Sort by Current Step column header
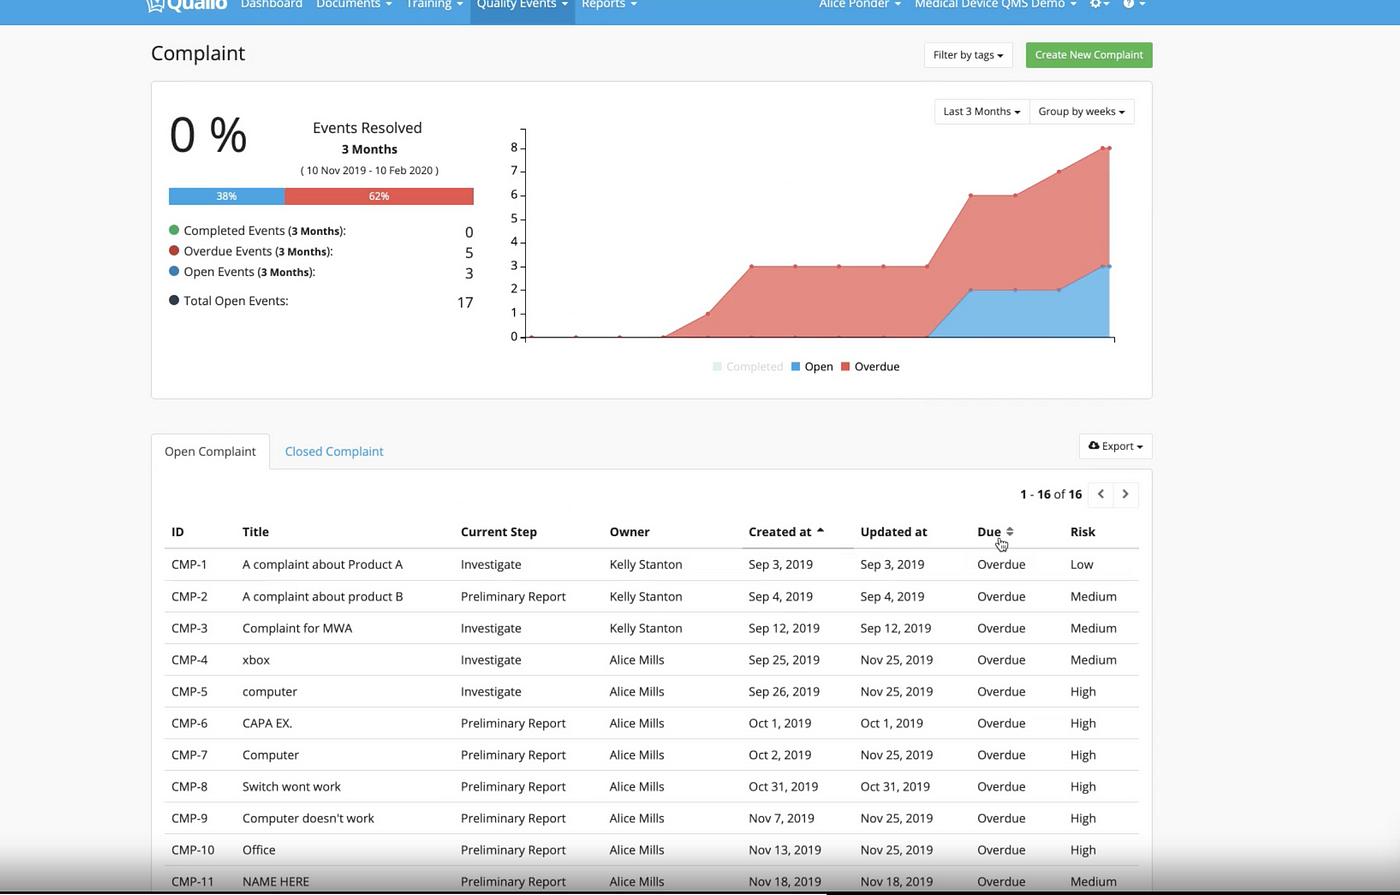This screenshot has width=1400, height=895. point(499,532)
